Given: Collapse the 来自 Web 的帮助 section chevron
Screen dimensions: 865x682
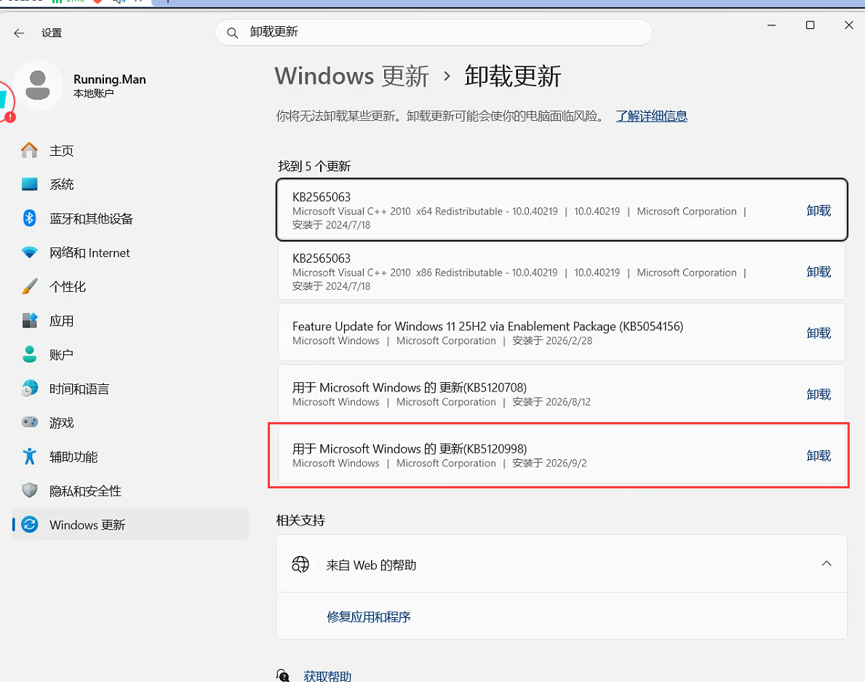Looking at the screenshot, I should coord(826,563).
